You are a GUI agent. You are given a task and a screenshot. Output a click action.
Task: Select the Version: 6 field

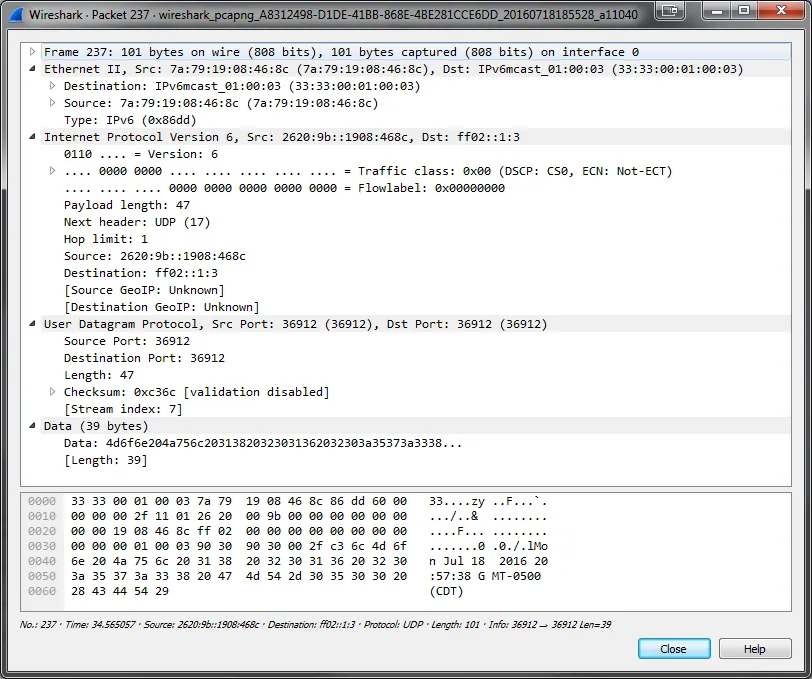click(x=141, y=154)
